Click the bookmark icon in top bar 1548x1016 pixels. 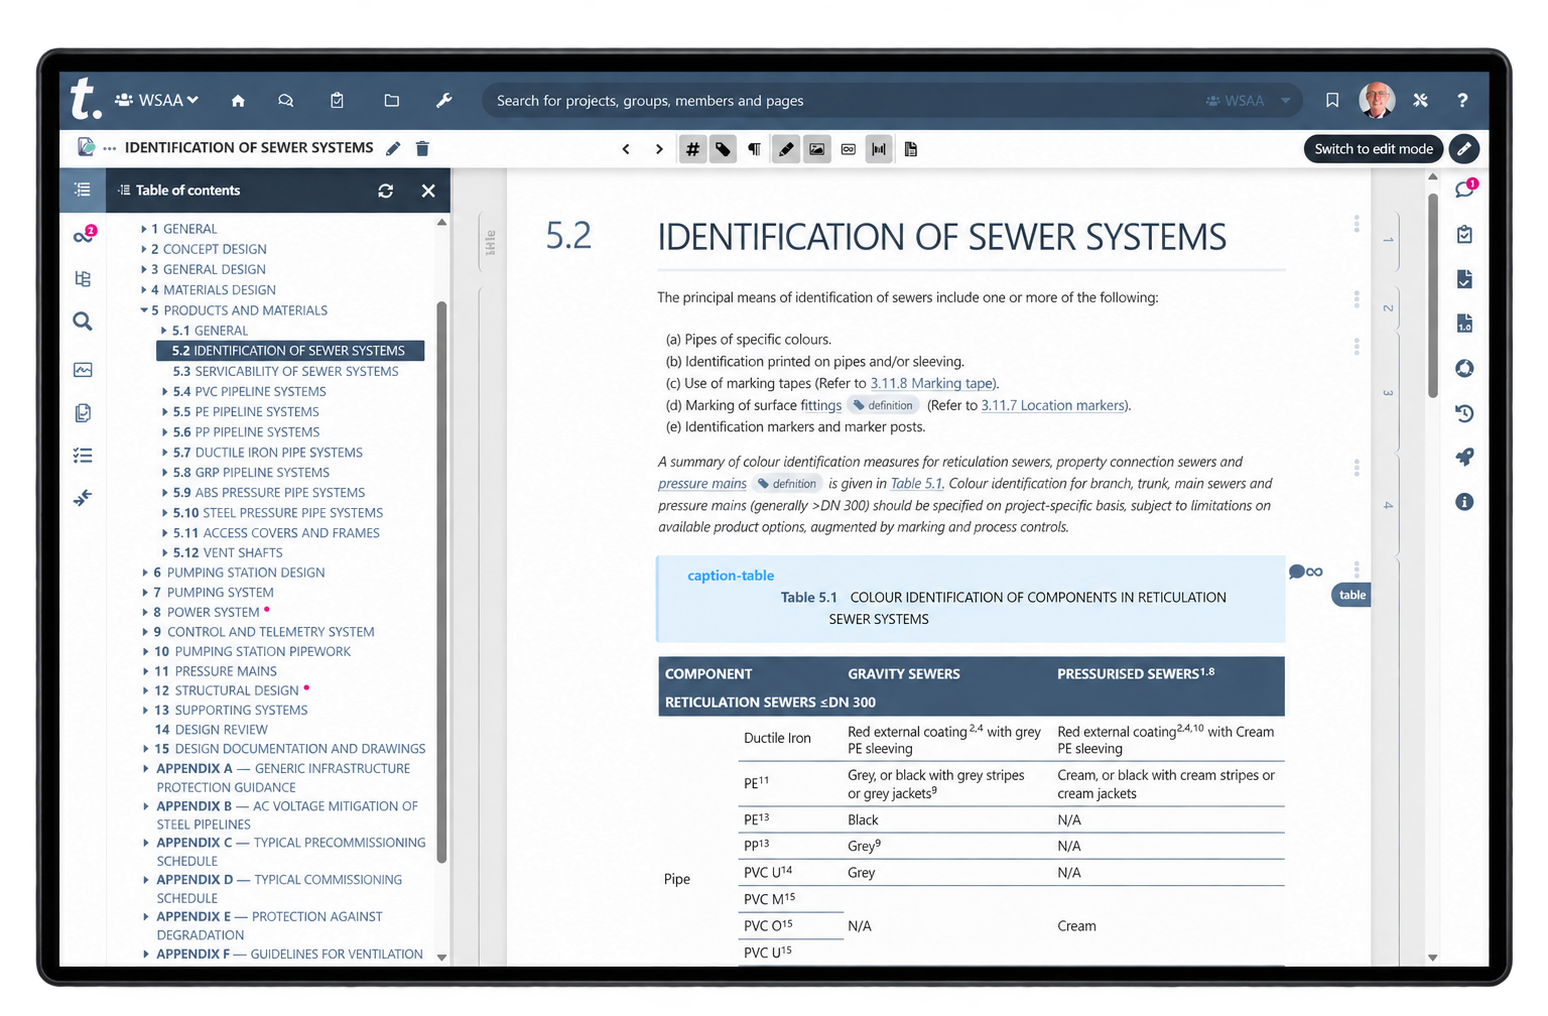(x=1332, y=100)
